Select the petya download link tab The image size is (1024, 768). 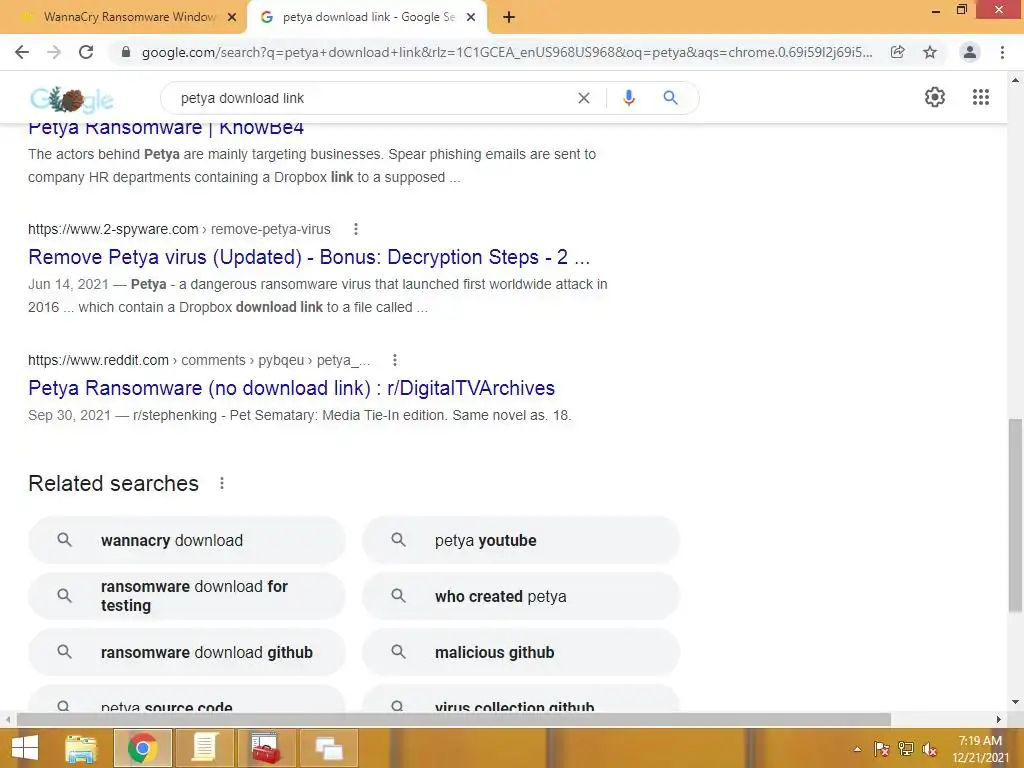[x=368, y=17]
